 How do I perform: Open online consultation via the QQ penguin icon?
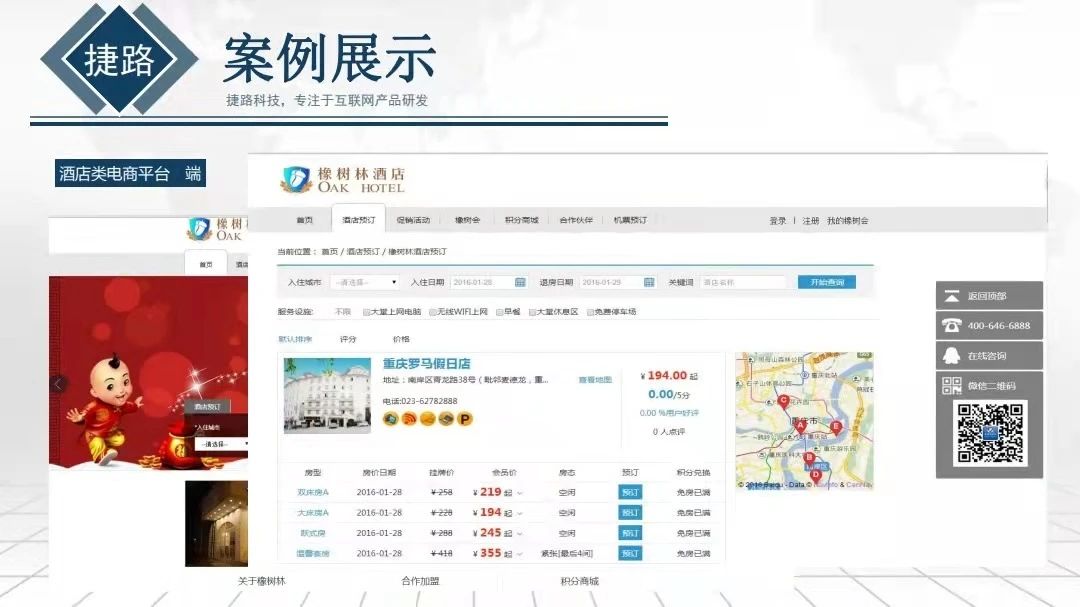(951, 355)
